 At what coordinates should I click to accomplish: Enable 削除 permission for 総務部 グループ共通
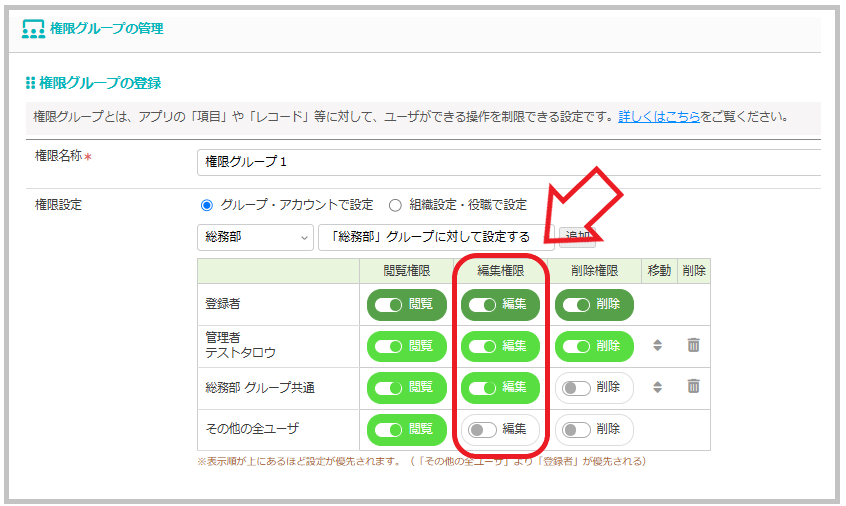tap(594, 388)
